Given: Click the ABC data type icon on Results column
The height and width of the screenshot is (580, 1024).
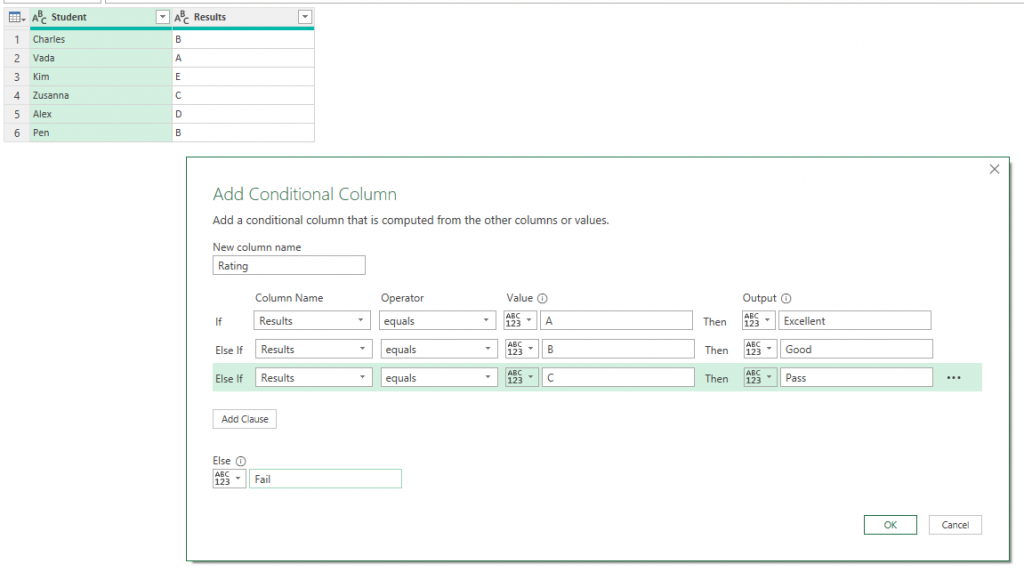Looking at the screenshot, I should tap(180, 17).
